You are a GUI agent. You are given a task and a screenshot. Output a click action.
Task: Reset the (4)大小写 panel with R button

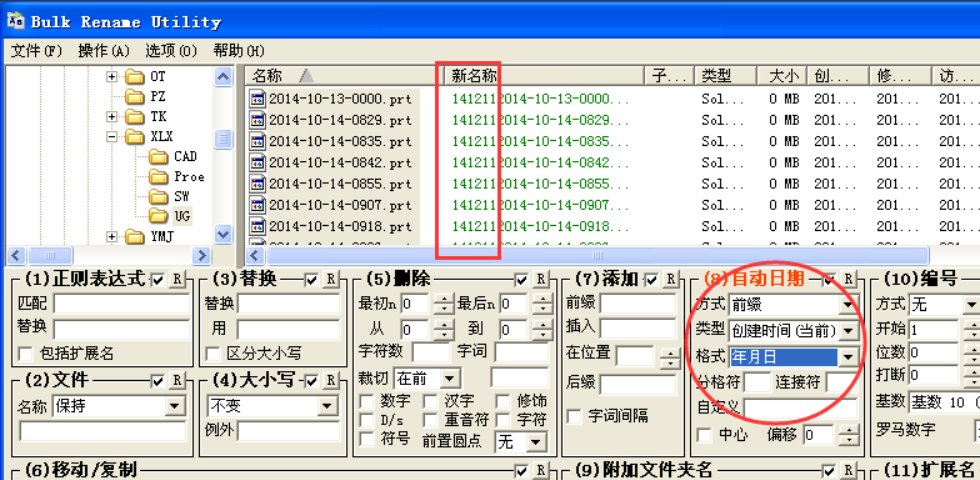[x=330, y=381]
